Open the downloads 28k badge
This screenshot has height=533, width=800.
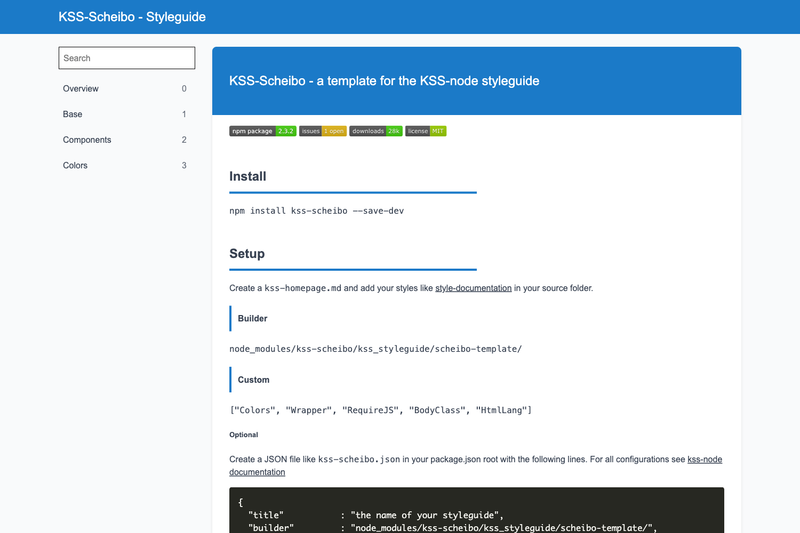pos(376,131)
